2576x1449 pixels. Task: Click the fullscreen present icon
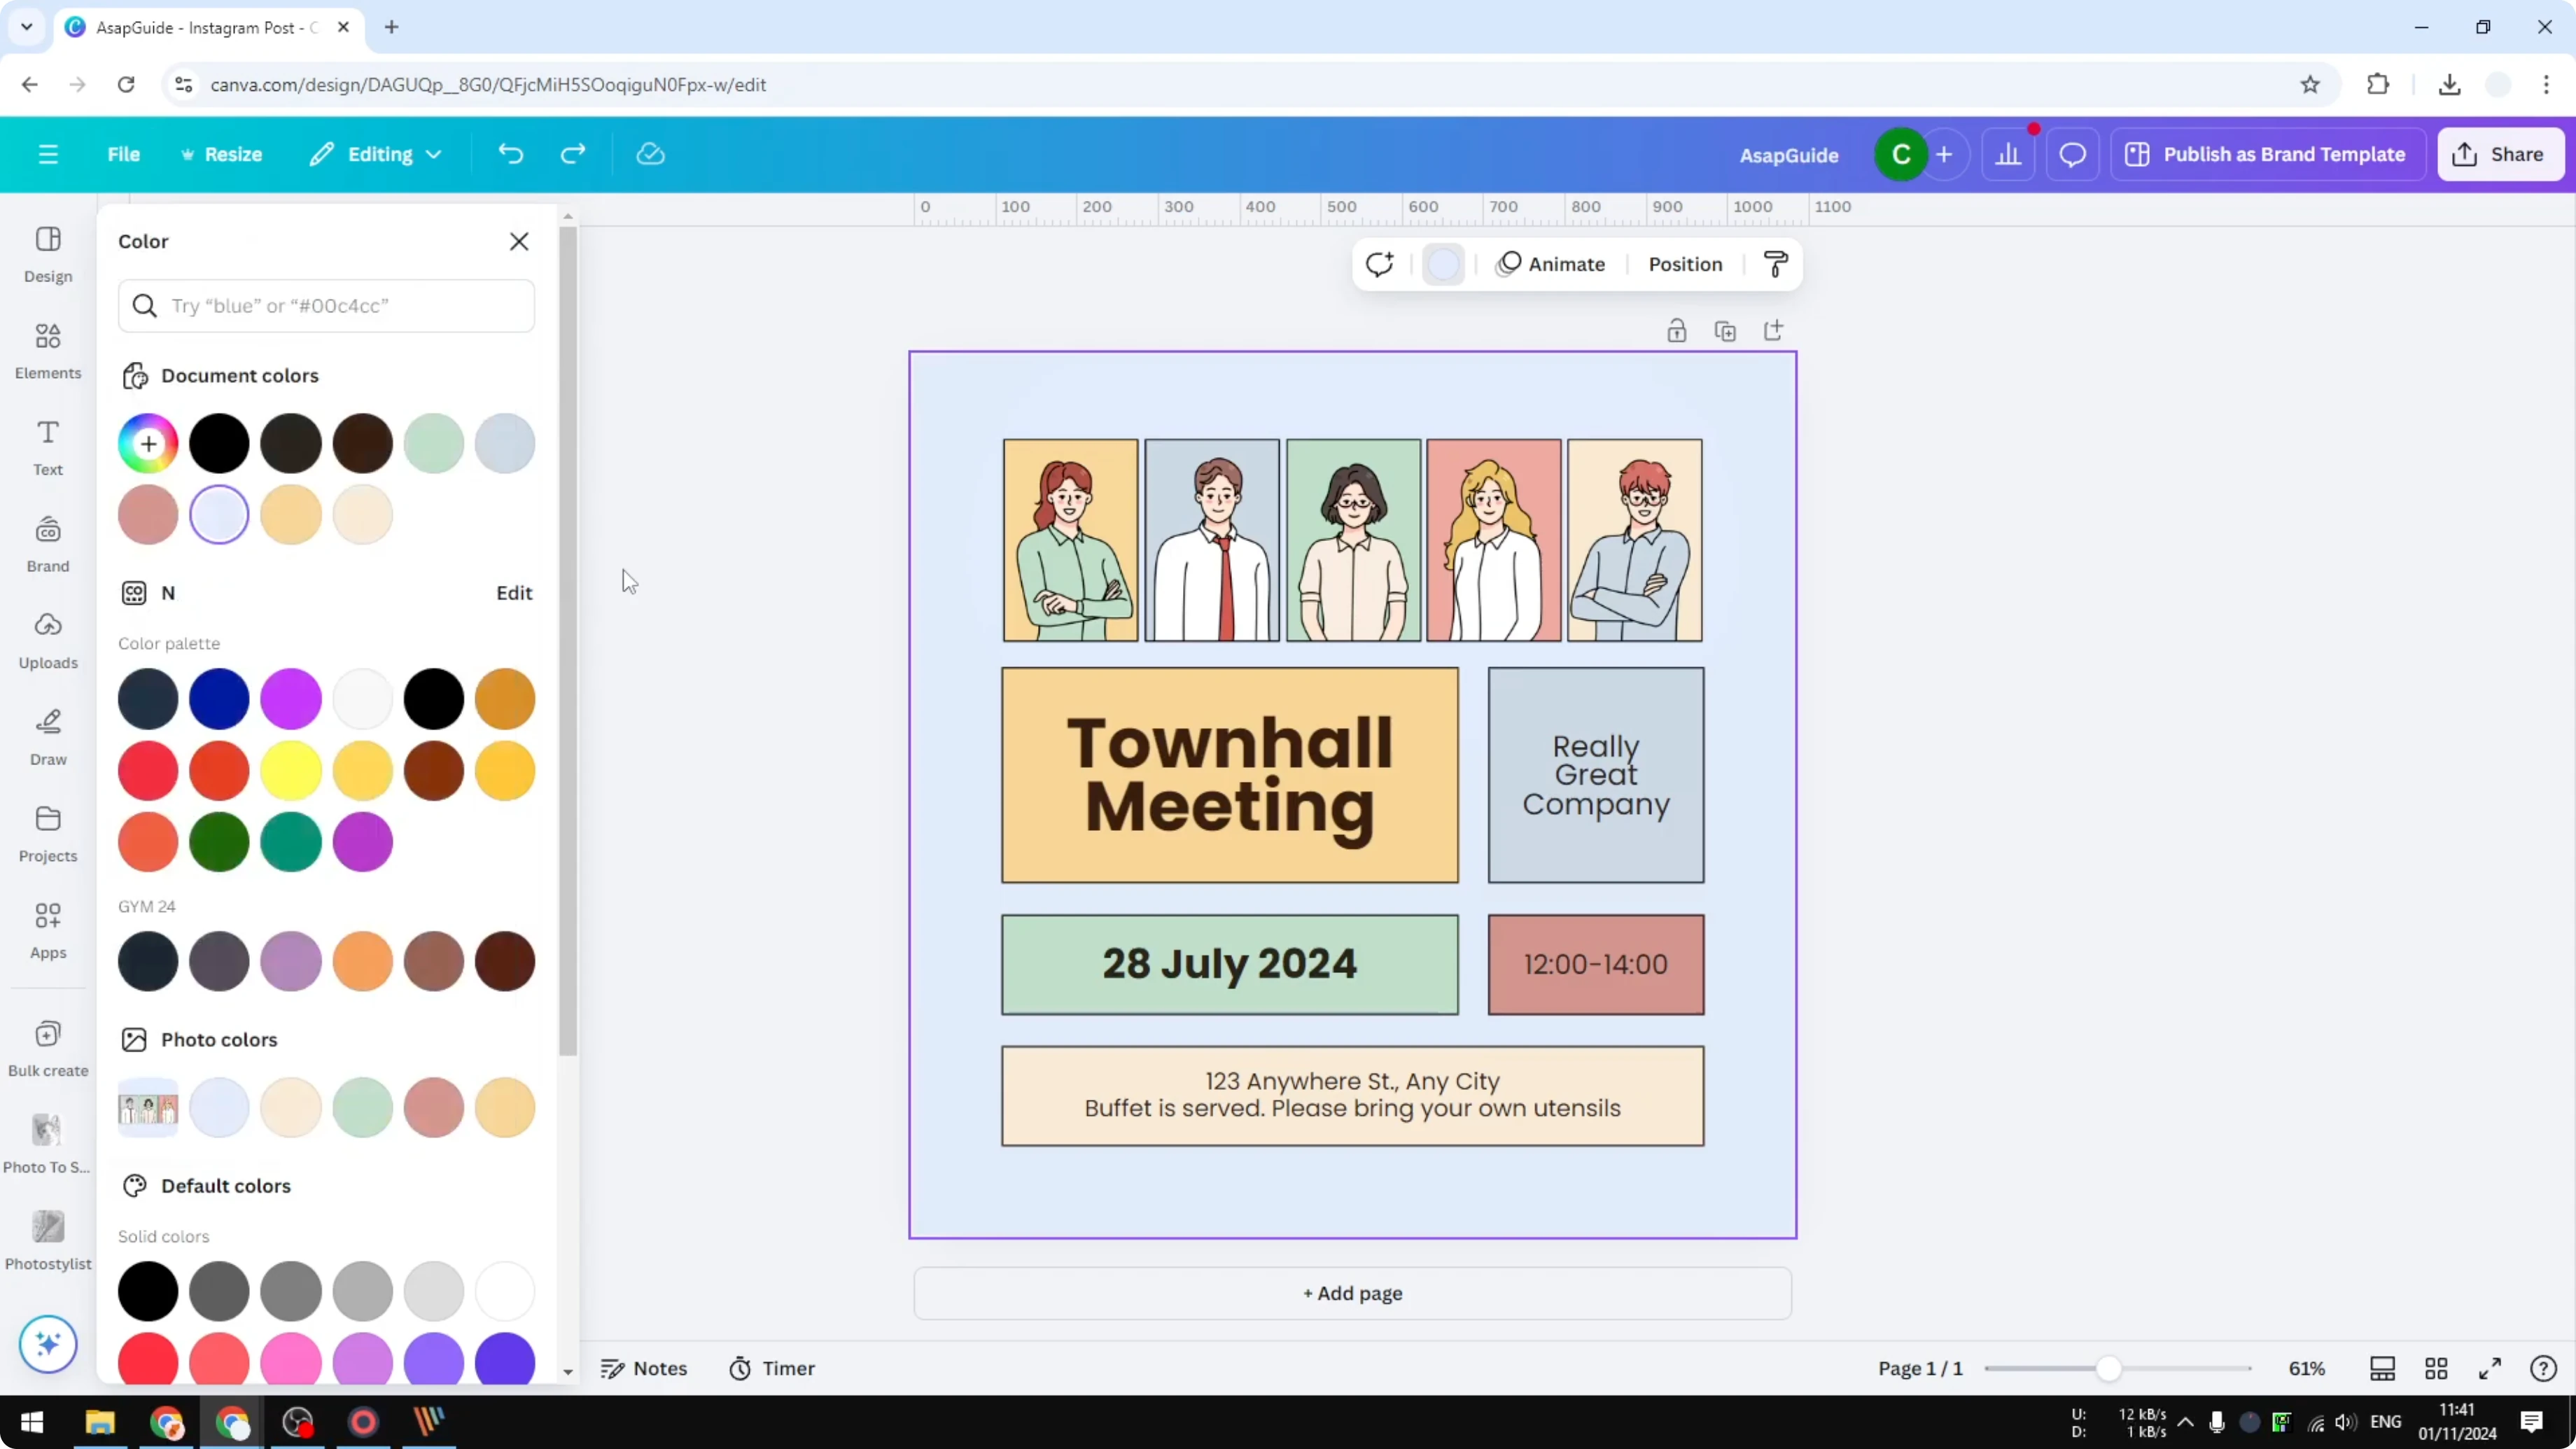2490,1368
